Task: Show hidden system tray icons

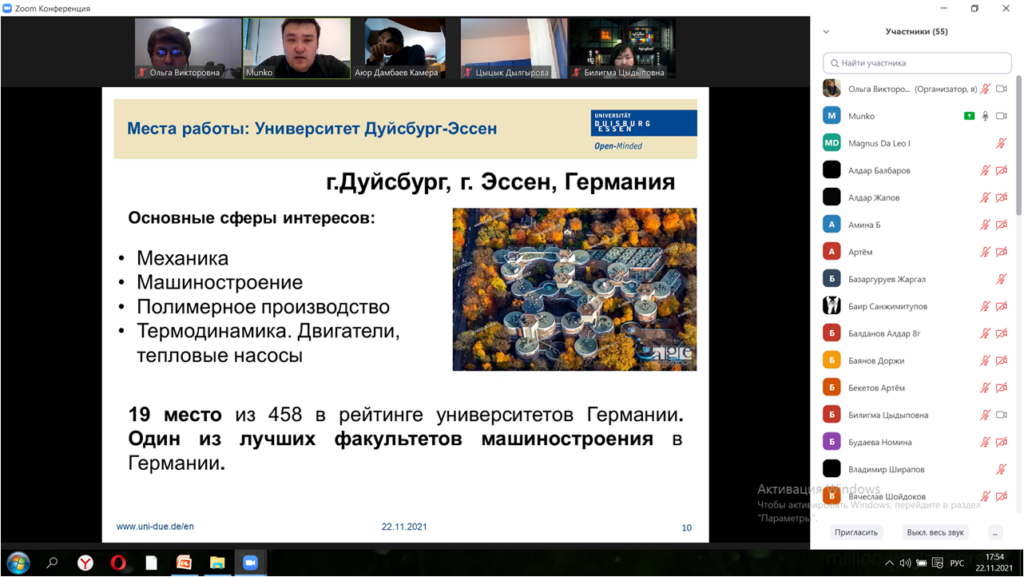Action: pyautogui.click(x=889, y=563)
